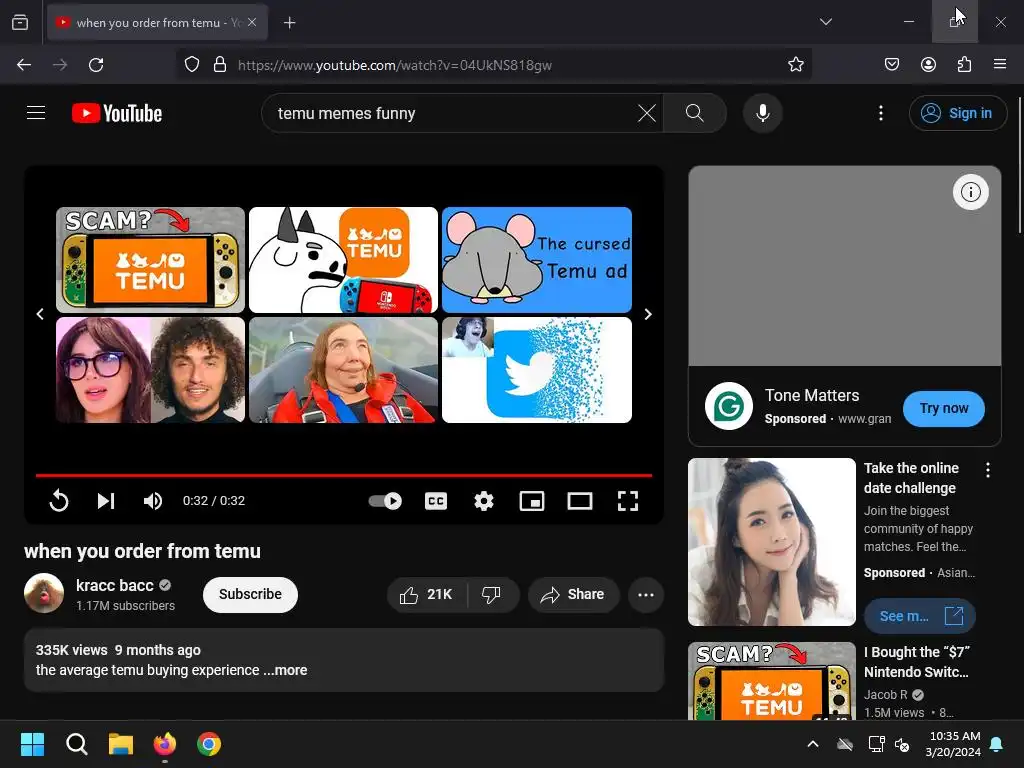Go to the YouTube home logo
The width and height of the screenshot is (1024, 768).
[x=117, y=113]
